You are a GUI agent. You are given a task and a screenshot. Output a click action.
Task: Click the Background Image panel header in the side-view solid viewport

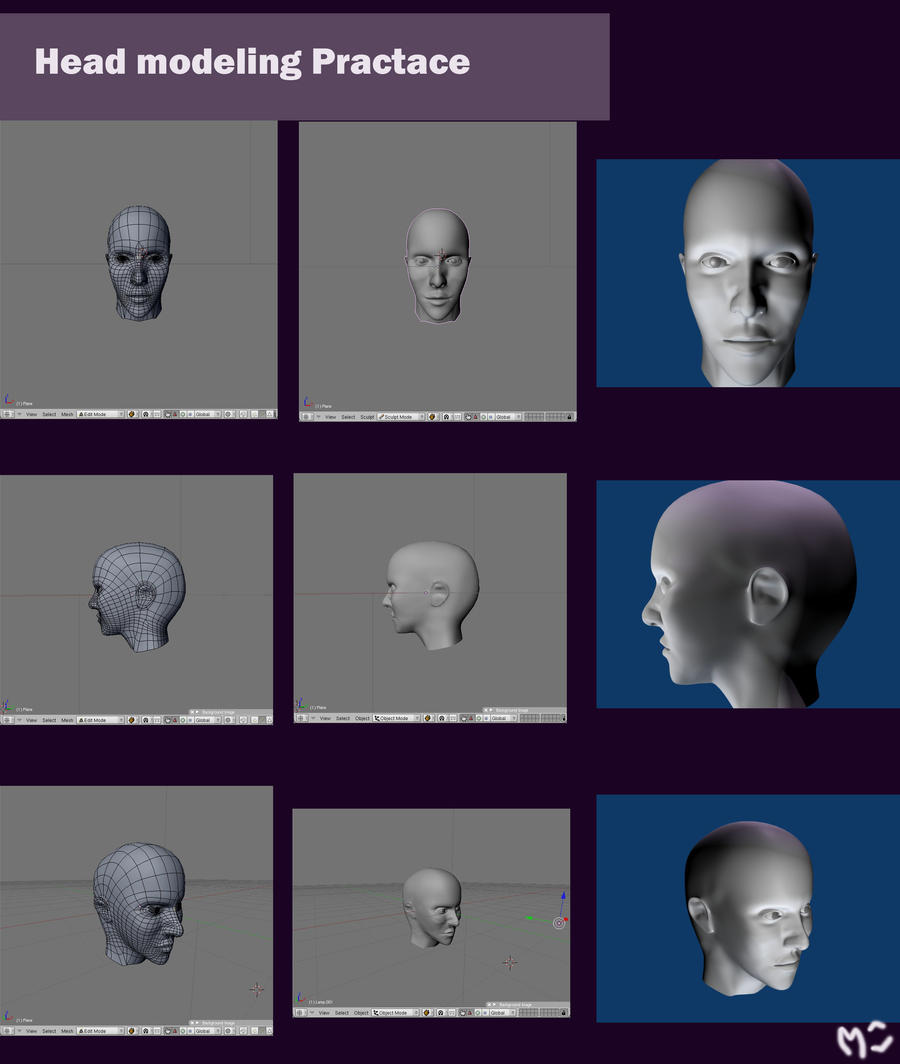point(524,710)
